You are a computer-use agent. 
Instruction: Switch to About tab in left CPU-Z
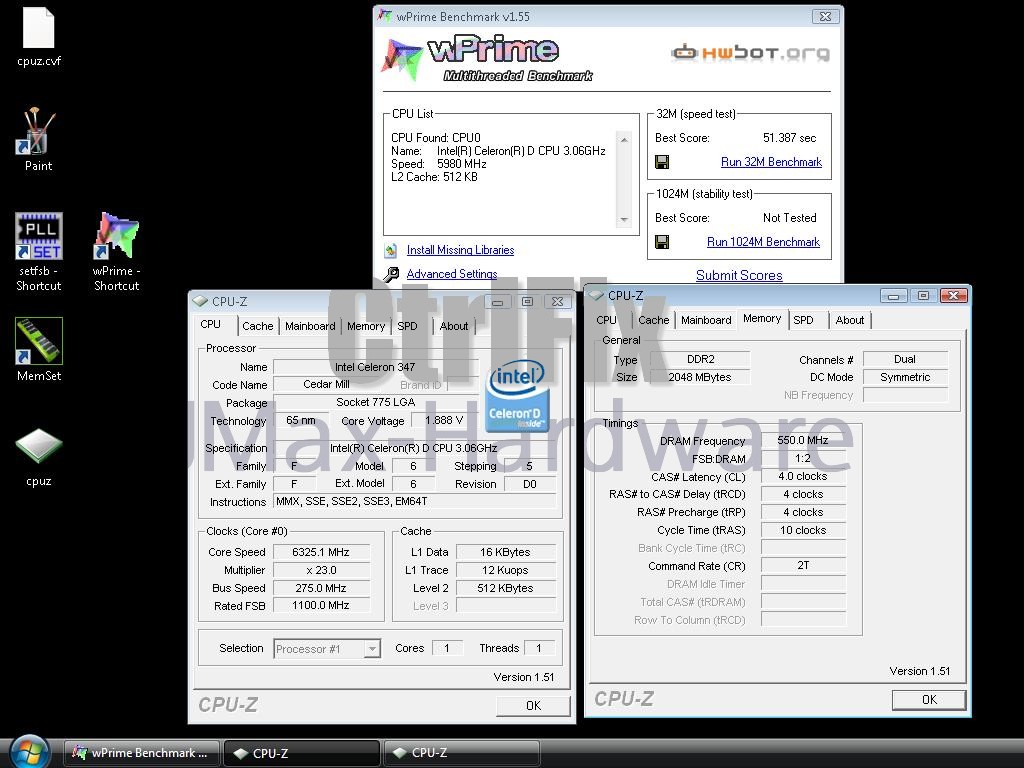click(454, 326)
